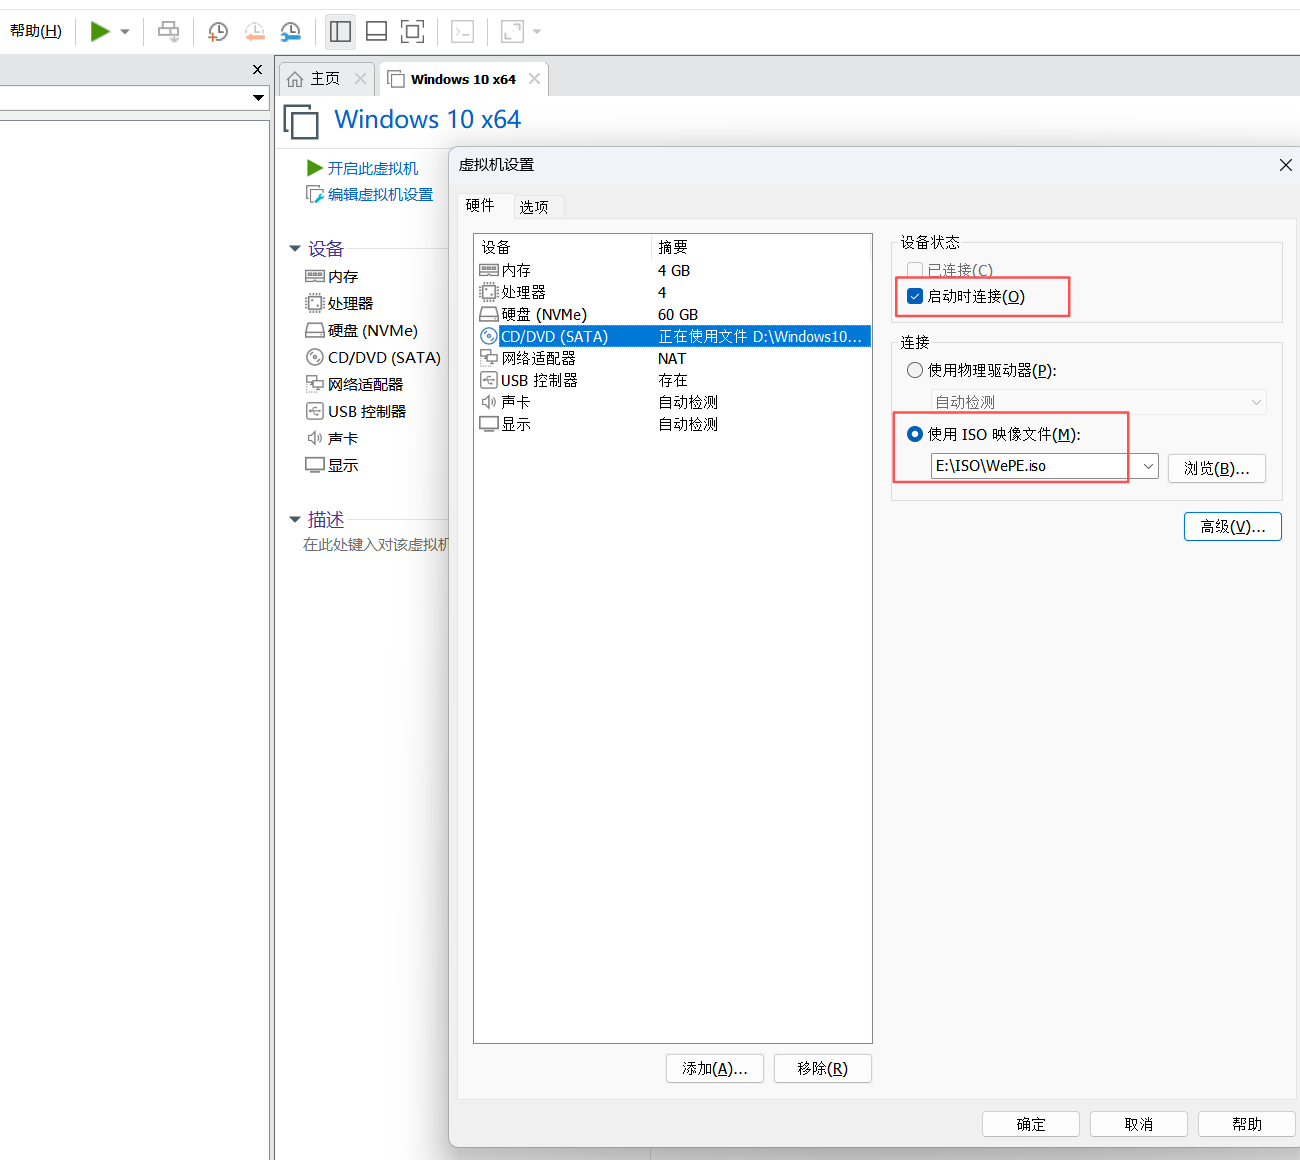Toggle the 启动时连接 checkbox

tap(915, 296)
